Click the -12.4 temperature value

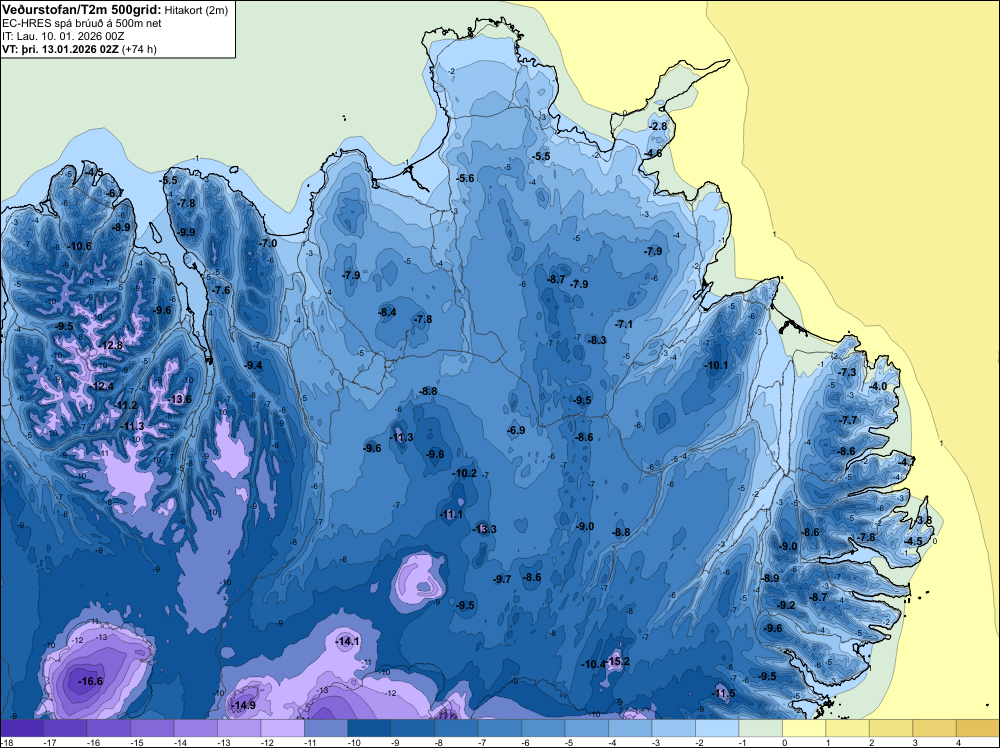(101, 386)
